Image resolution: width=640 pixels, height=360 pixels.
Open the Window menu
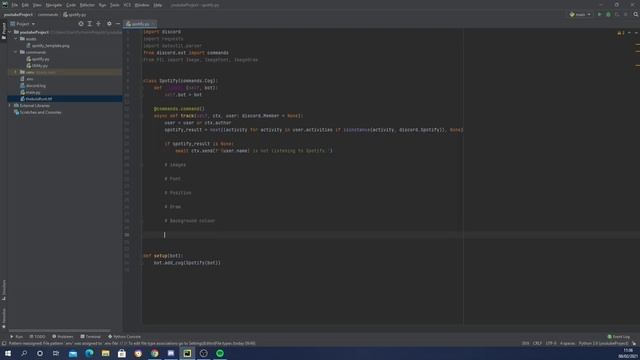pyautogui.click(x=142, y=5)
